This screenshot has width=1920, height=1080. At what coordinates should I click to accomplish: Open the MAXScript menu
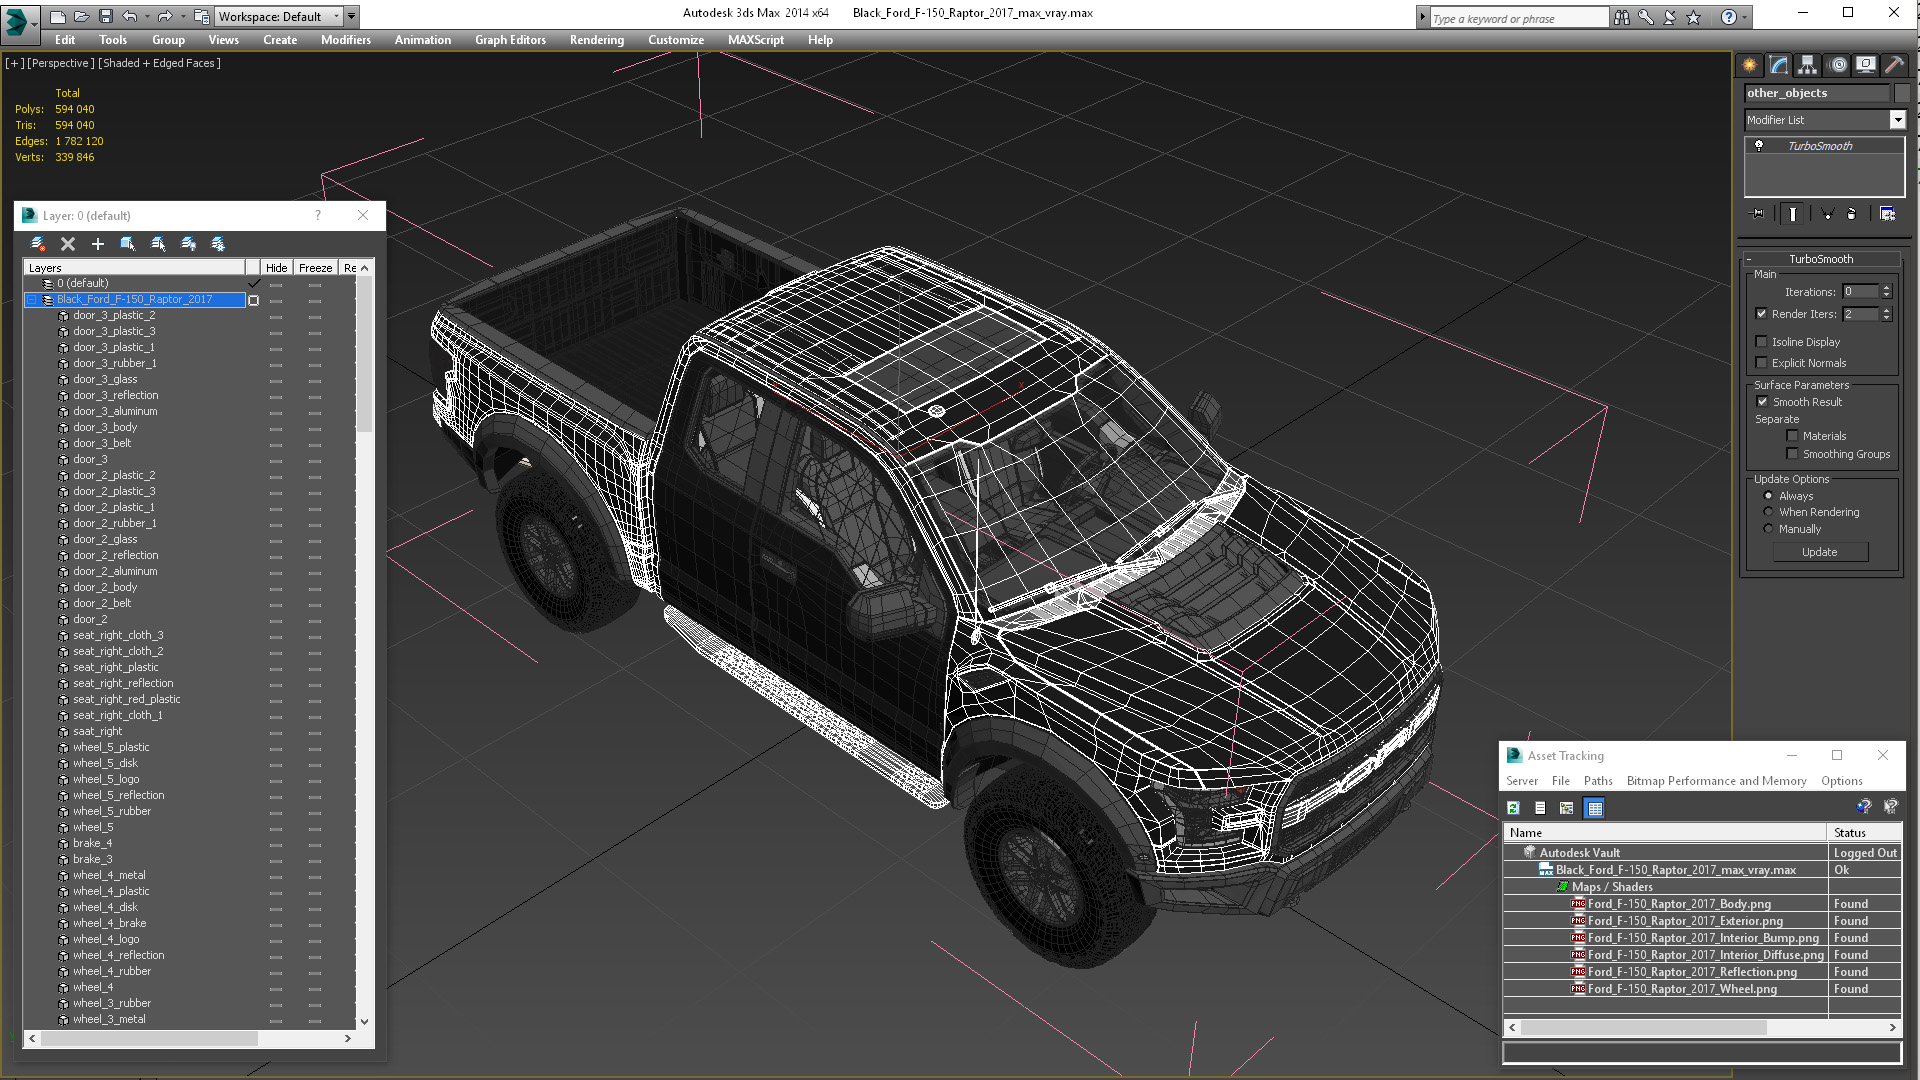[x=756, y=40]
